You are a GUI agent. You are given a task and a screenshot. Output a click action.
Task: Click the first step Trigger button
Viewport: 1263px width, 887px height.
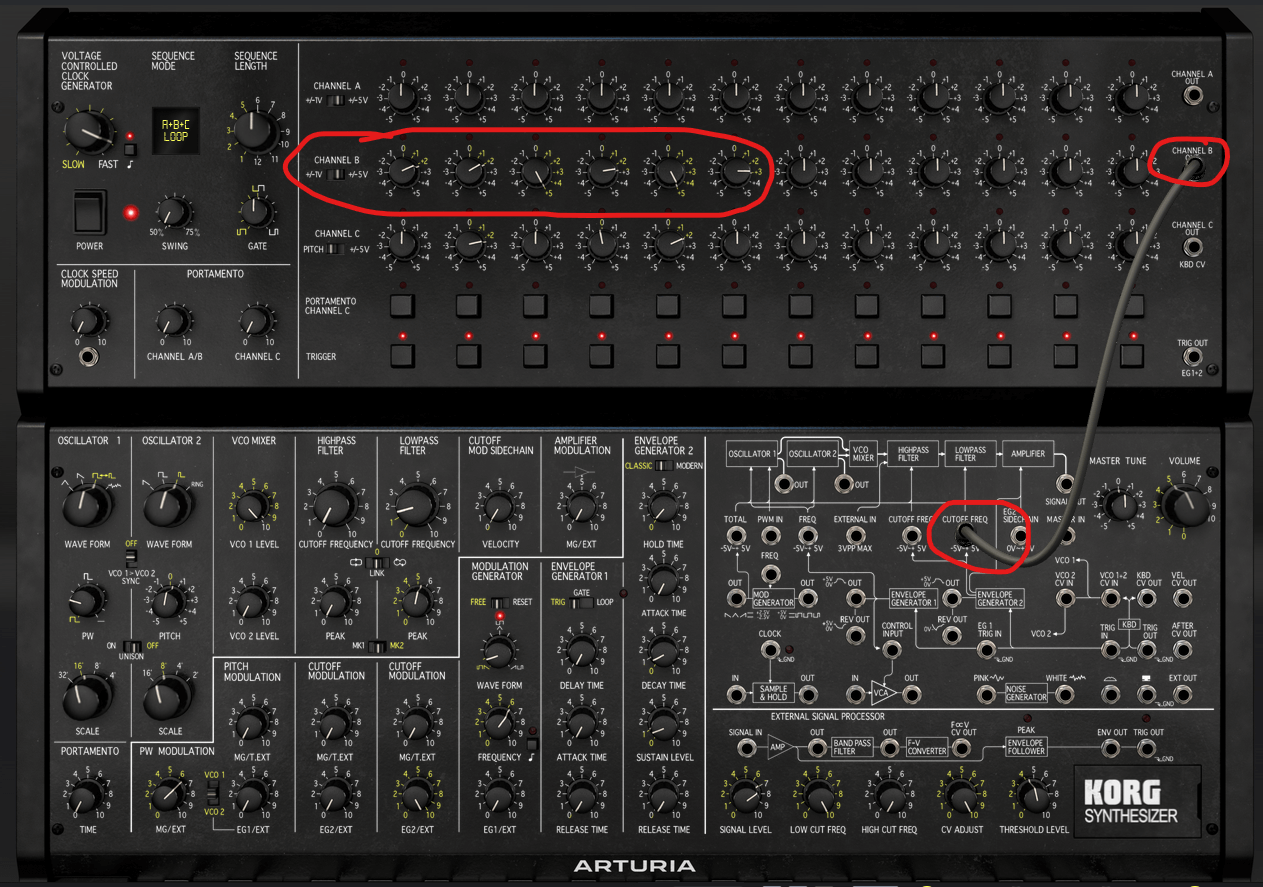click(402, 355)
